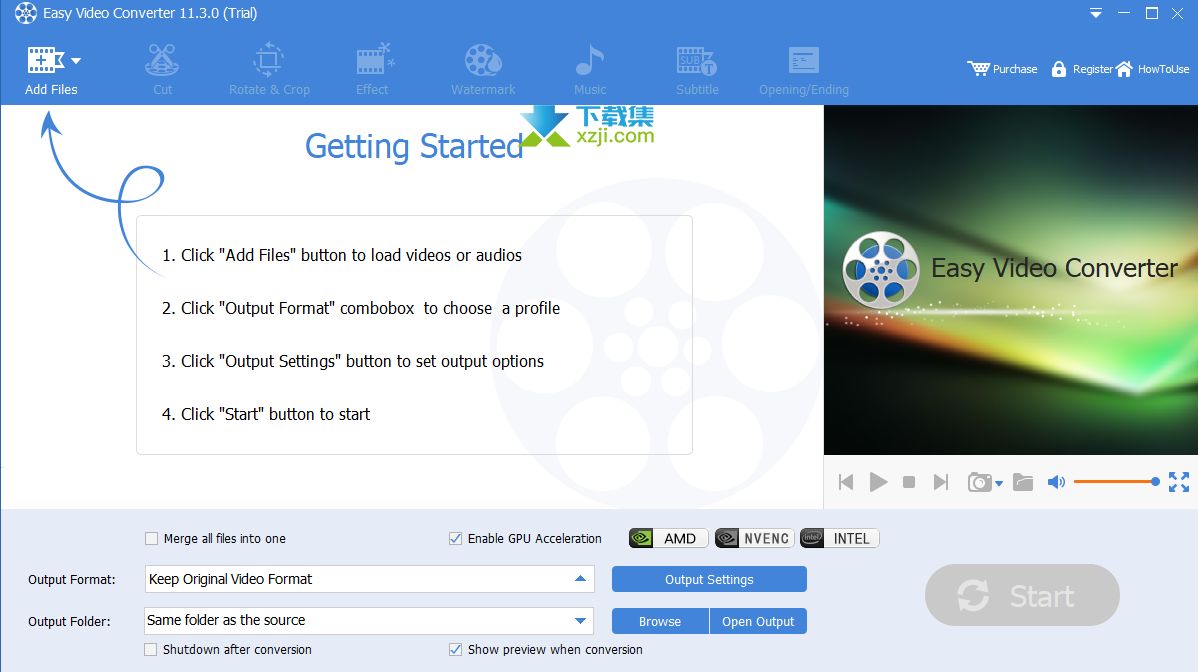Viewport: 1198px width, 672px height.
Task: Click the Add Files icon
Action: pyautogui.click(x=45, y=60)
